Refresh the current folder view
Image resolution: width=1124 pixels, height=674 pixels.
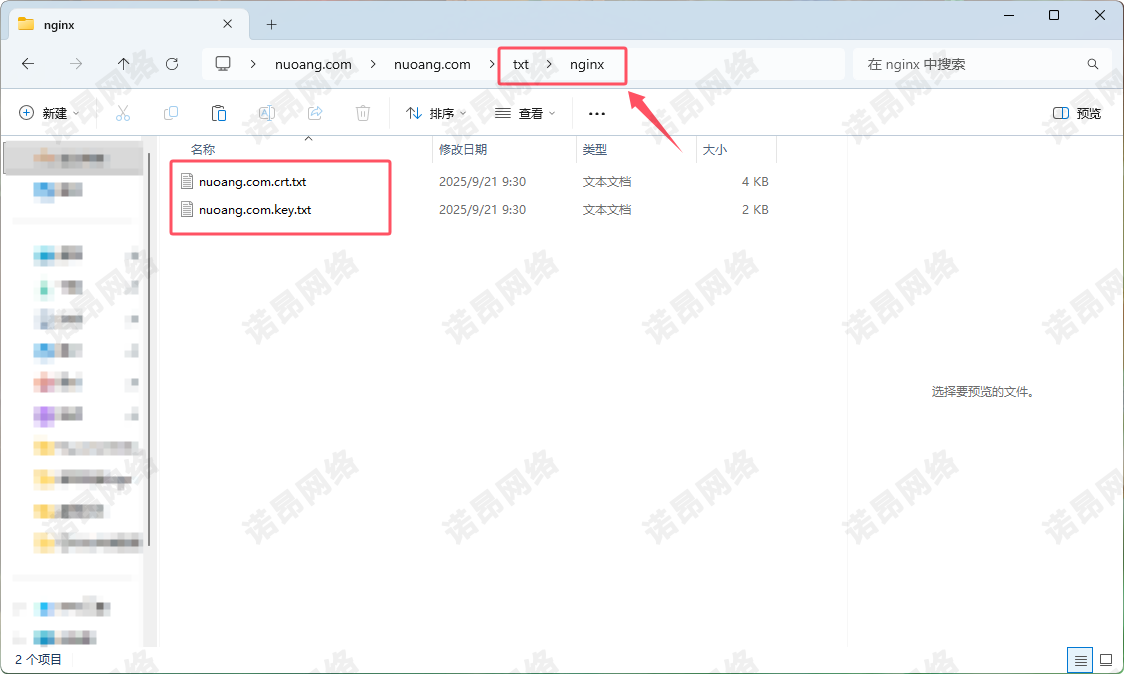172,64
